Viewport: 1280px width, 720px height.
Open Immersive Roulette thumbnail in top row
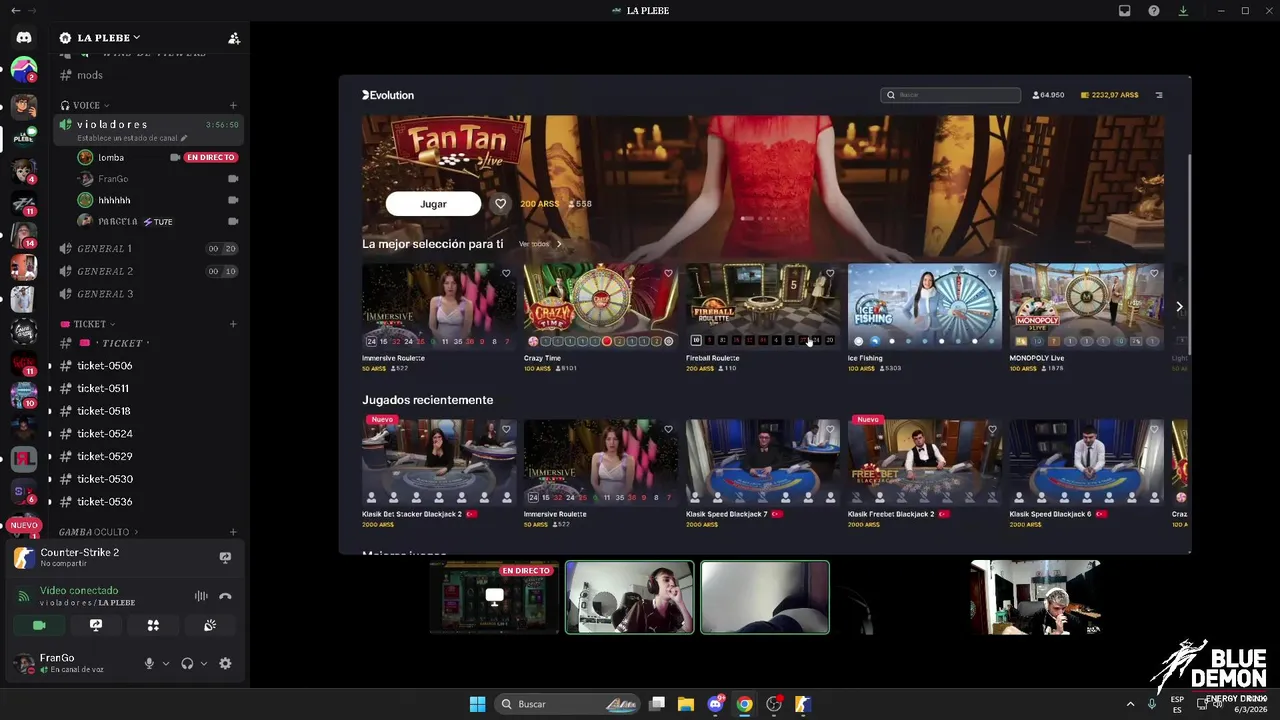click(x=439, y=306)
